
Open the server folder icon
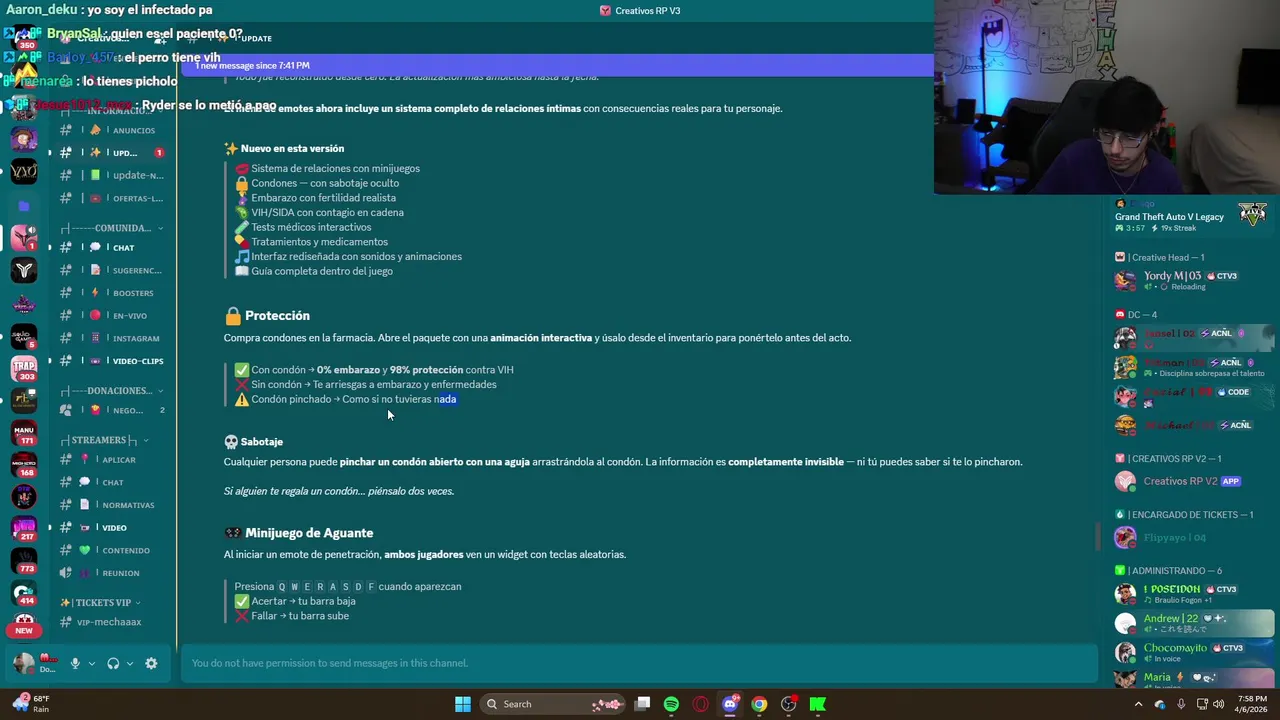(x=24, y=206)
